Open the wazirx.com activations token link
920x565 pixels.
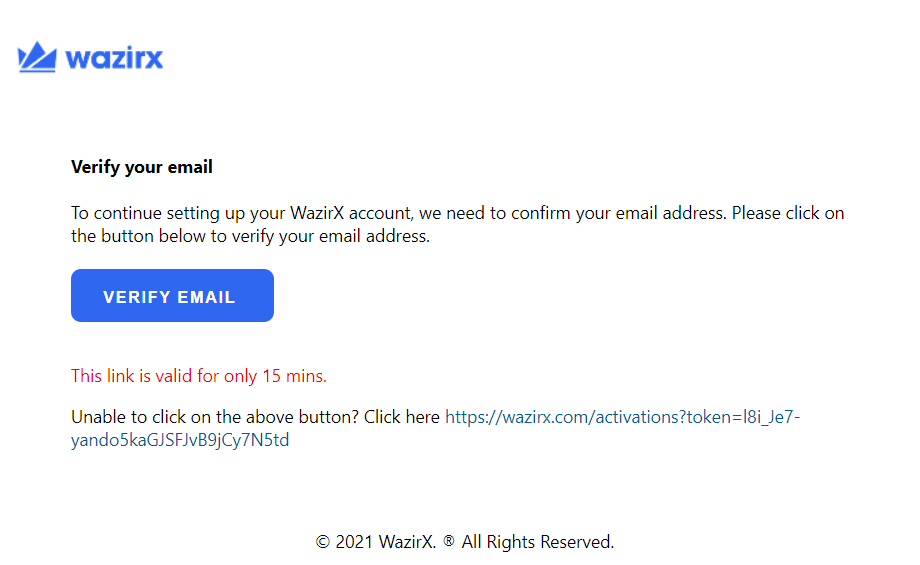point(622,417)
